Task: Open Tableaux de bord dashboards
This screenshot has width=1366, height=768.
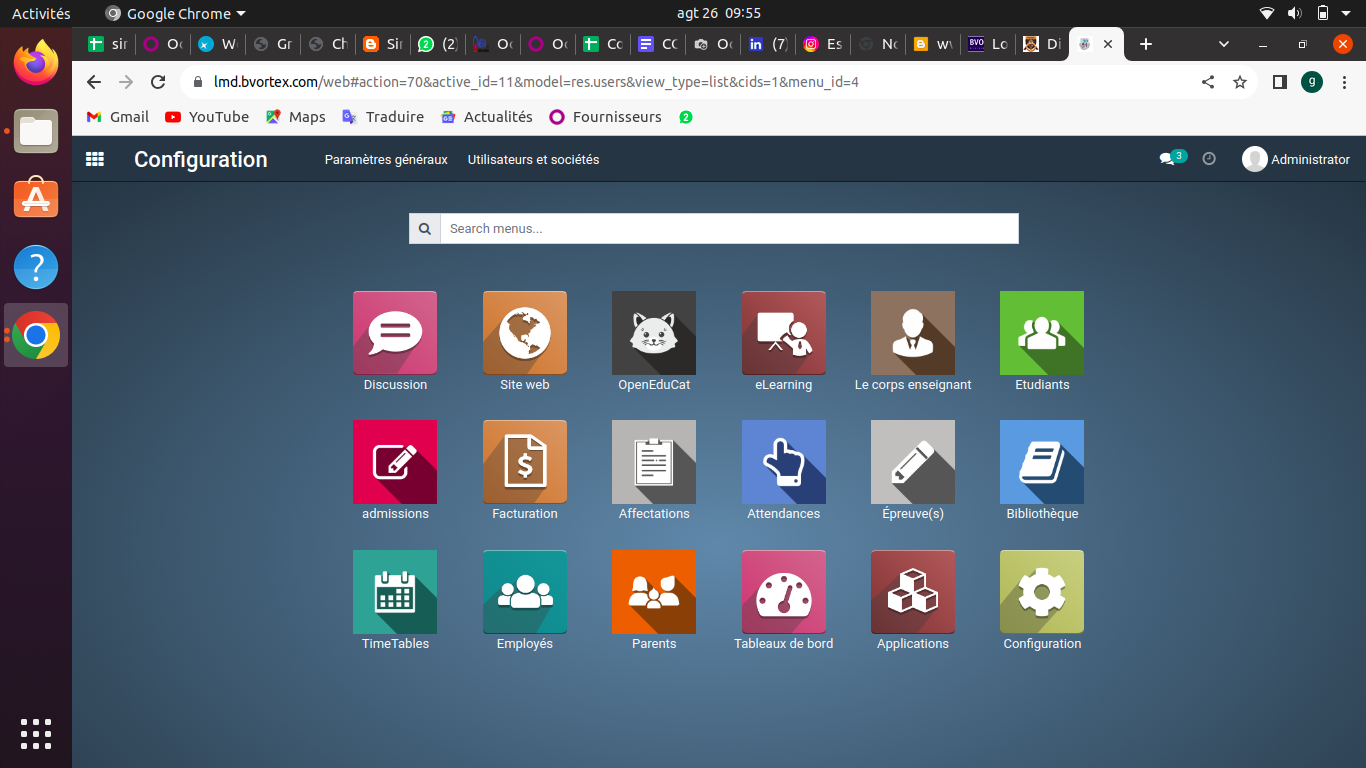Action: click(783, 592)
